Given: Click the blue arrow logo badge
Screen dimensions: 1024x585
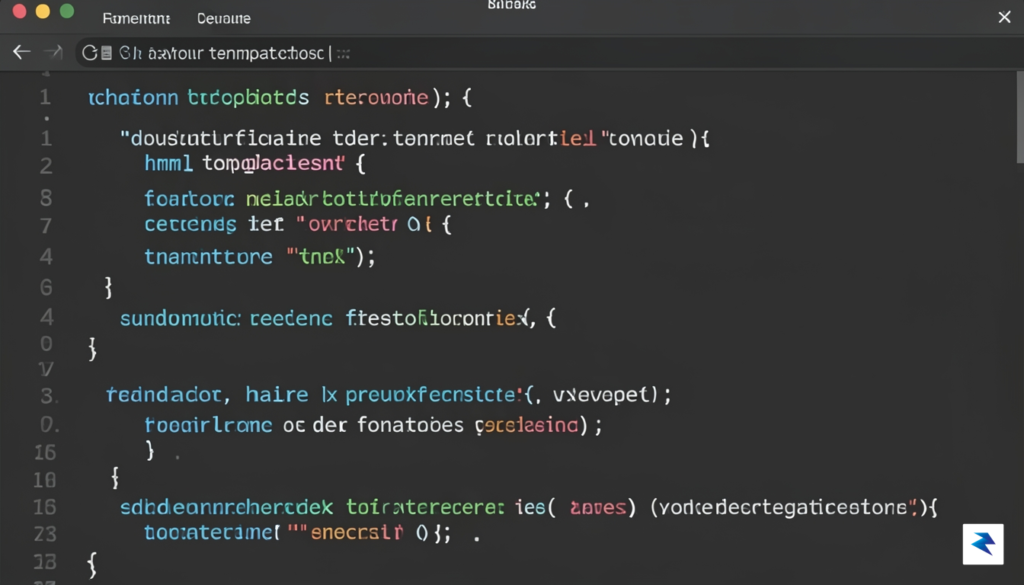Looking at the screenshot, I should [983, 544].
